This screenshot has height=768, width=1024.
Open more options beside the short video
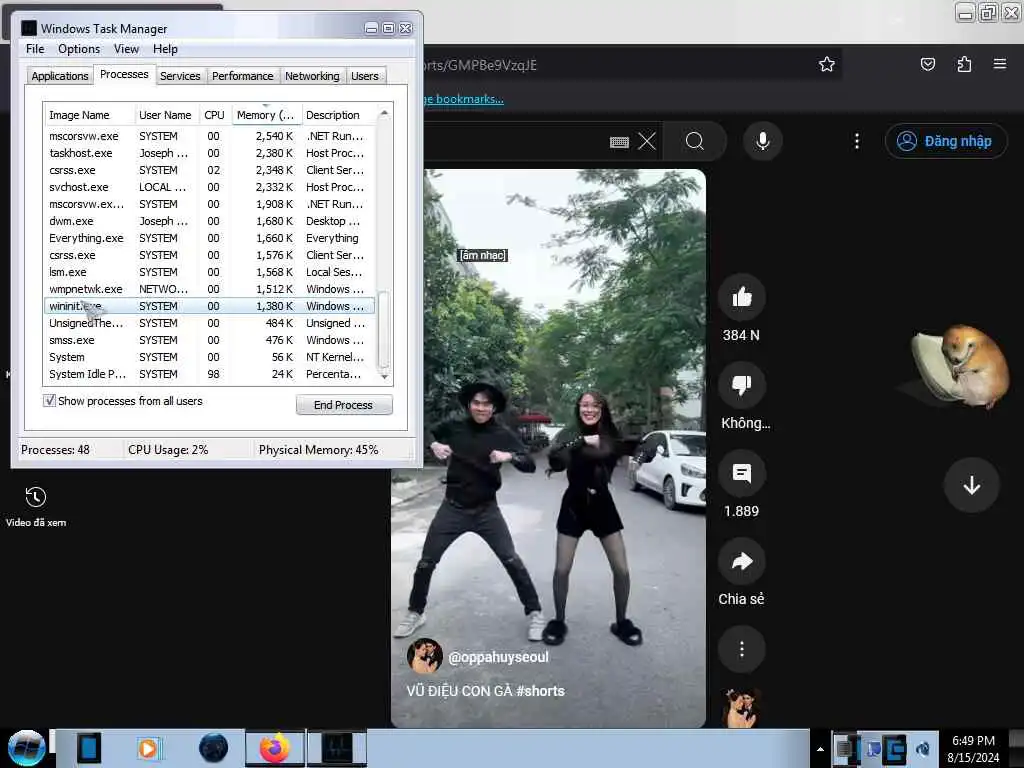point(741,649)
